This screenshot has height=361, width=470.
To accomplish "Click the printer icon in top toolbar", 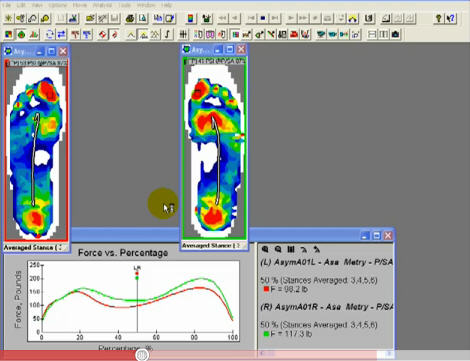I will click(x=130, y=18).
